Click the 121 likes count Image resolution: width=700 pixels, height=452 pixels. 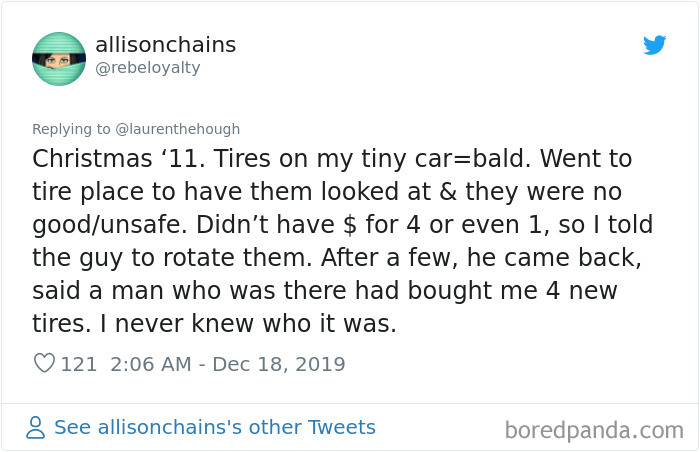point(79,364)
